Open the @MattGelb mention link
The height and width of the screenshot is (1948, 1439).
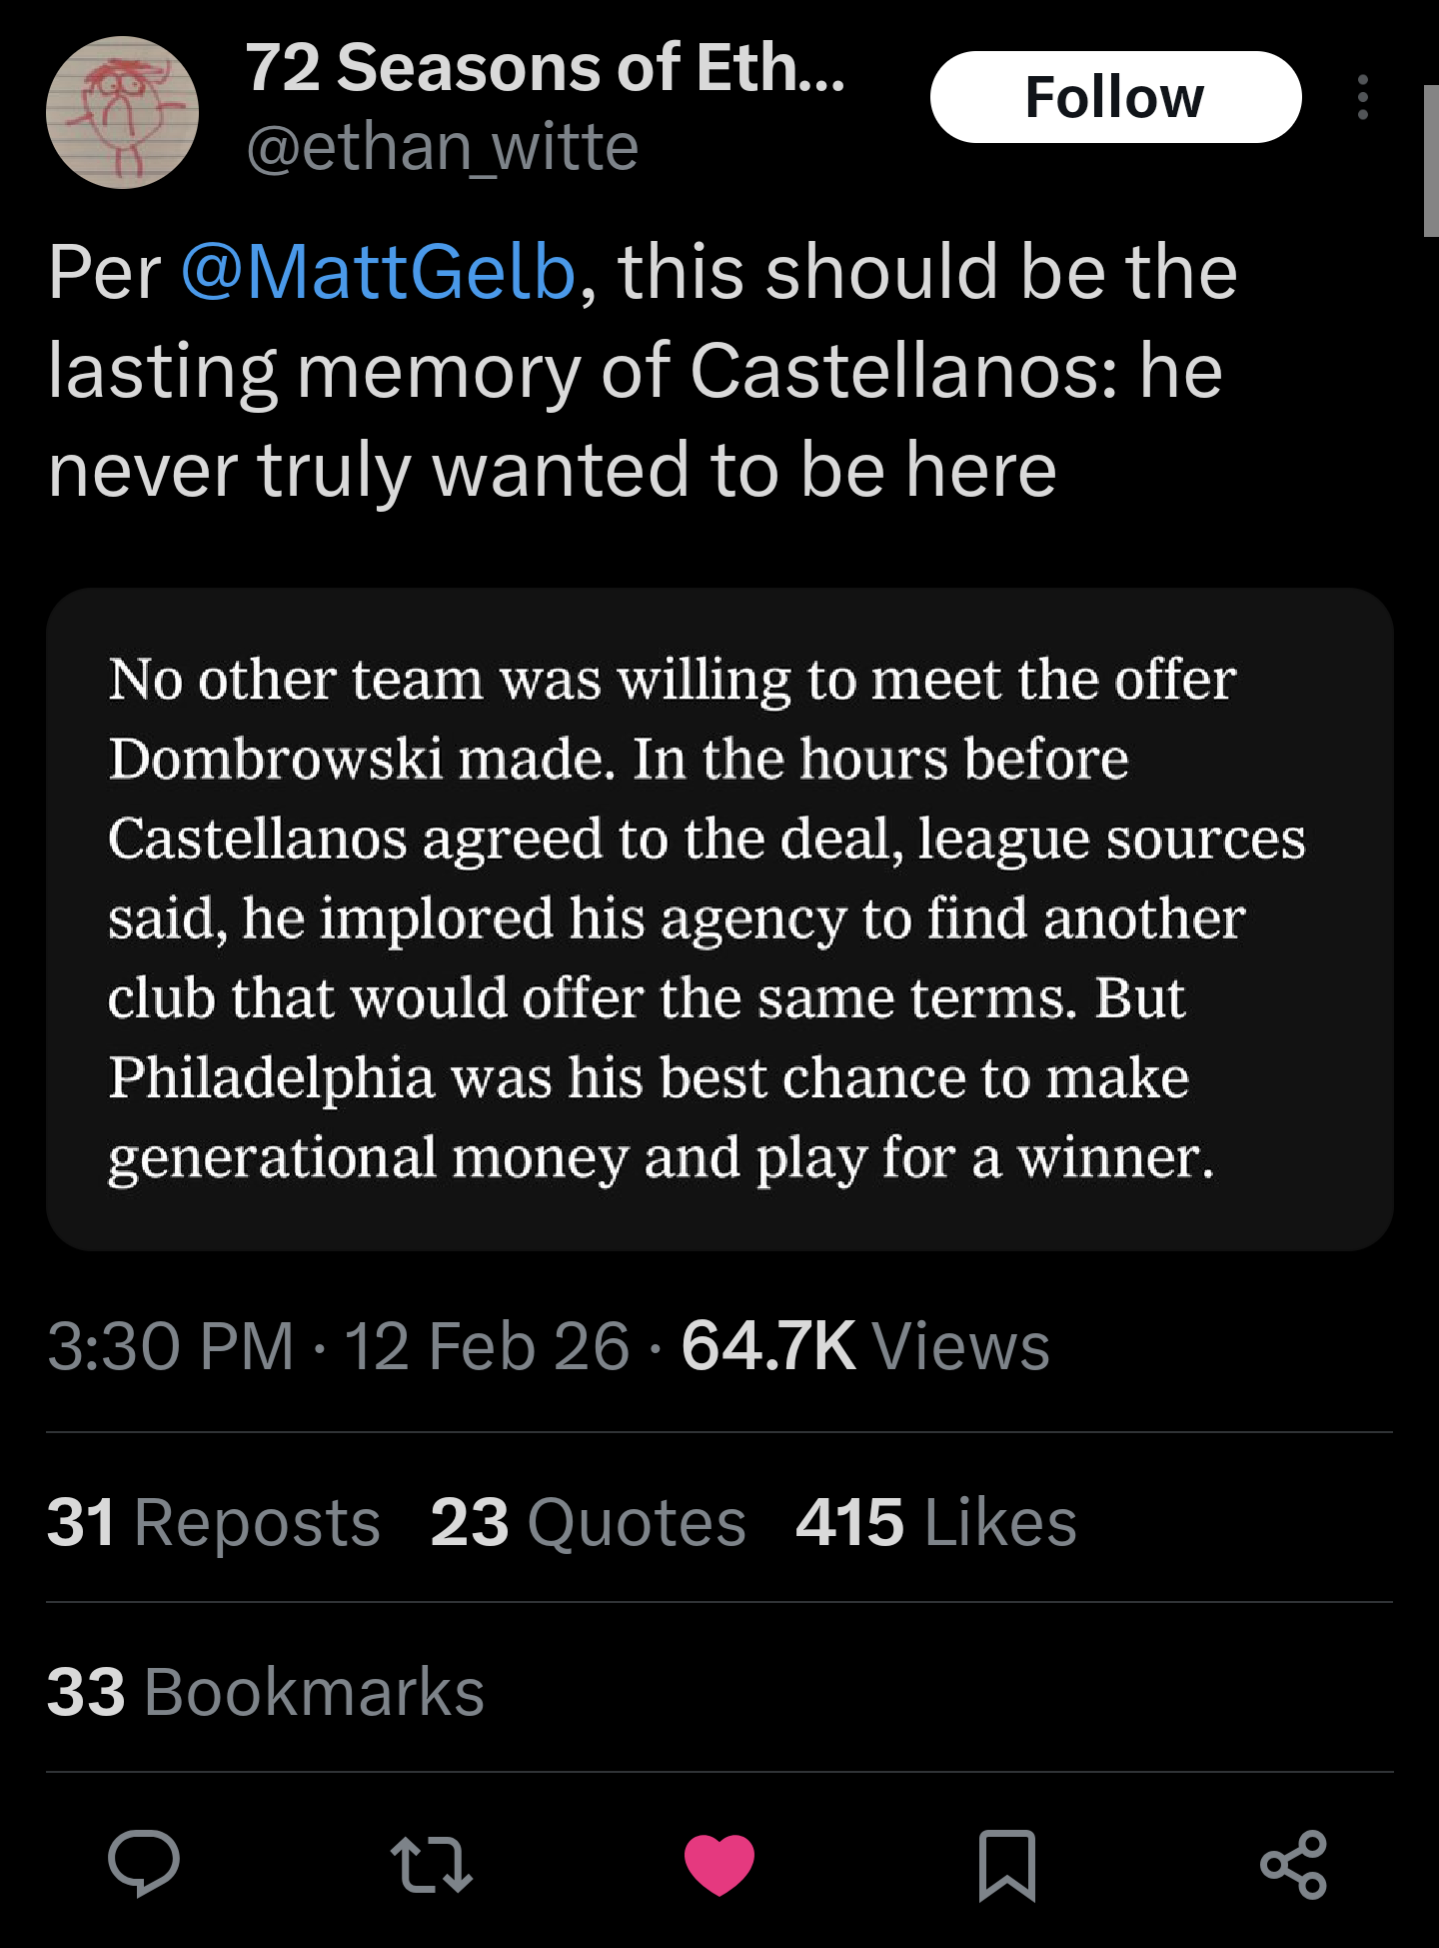[378, 272]
